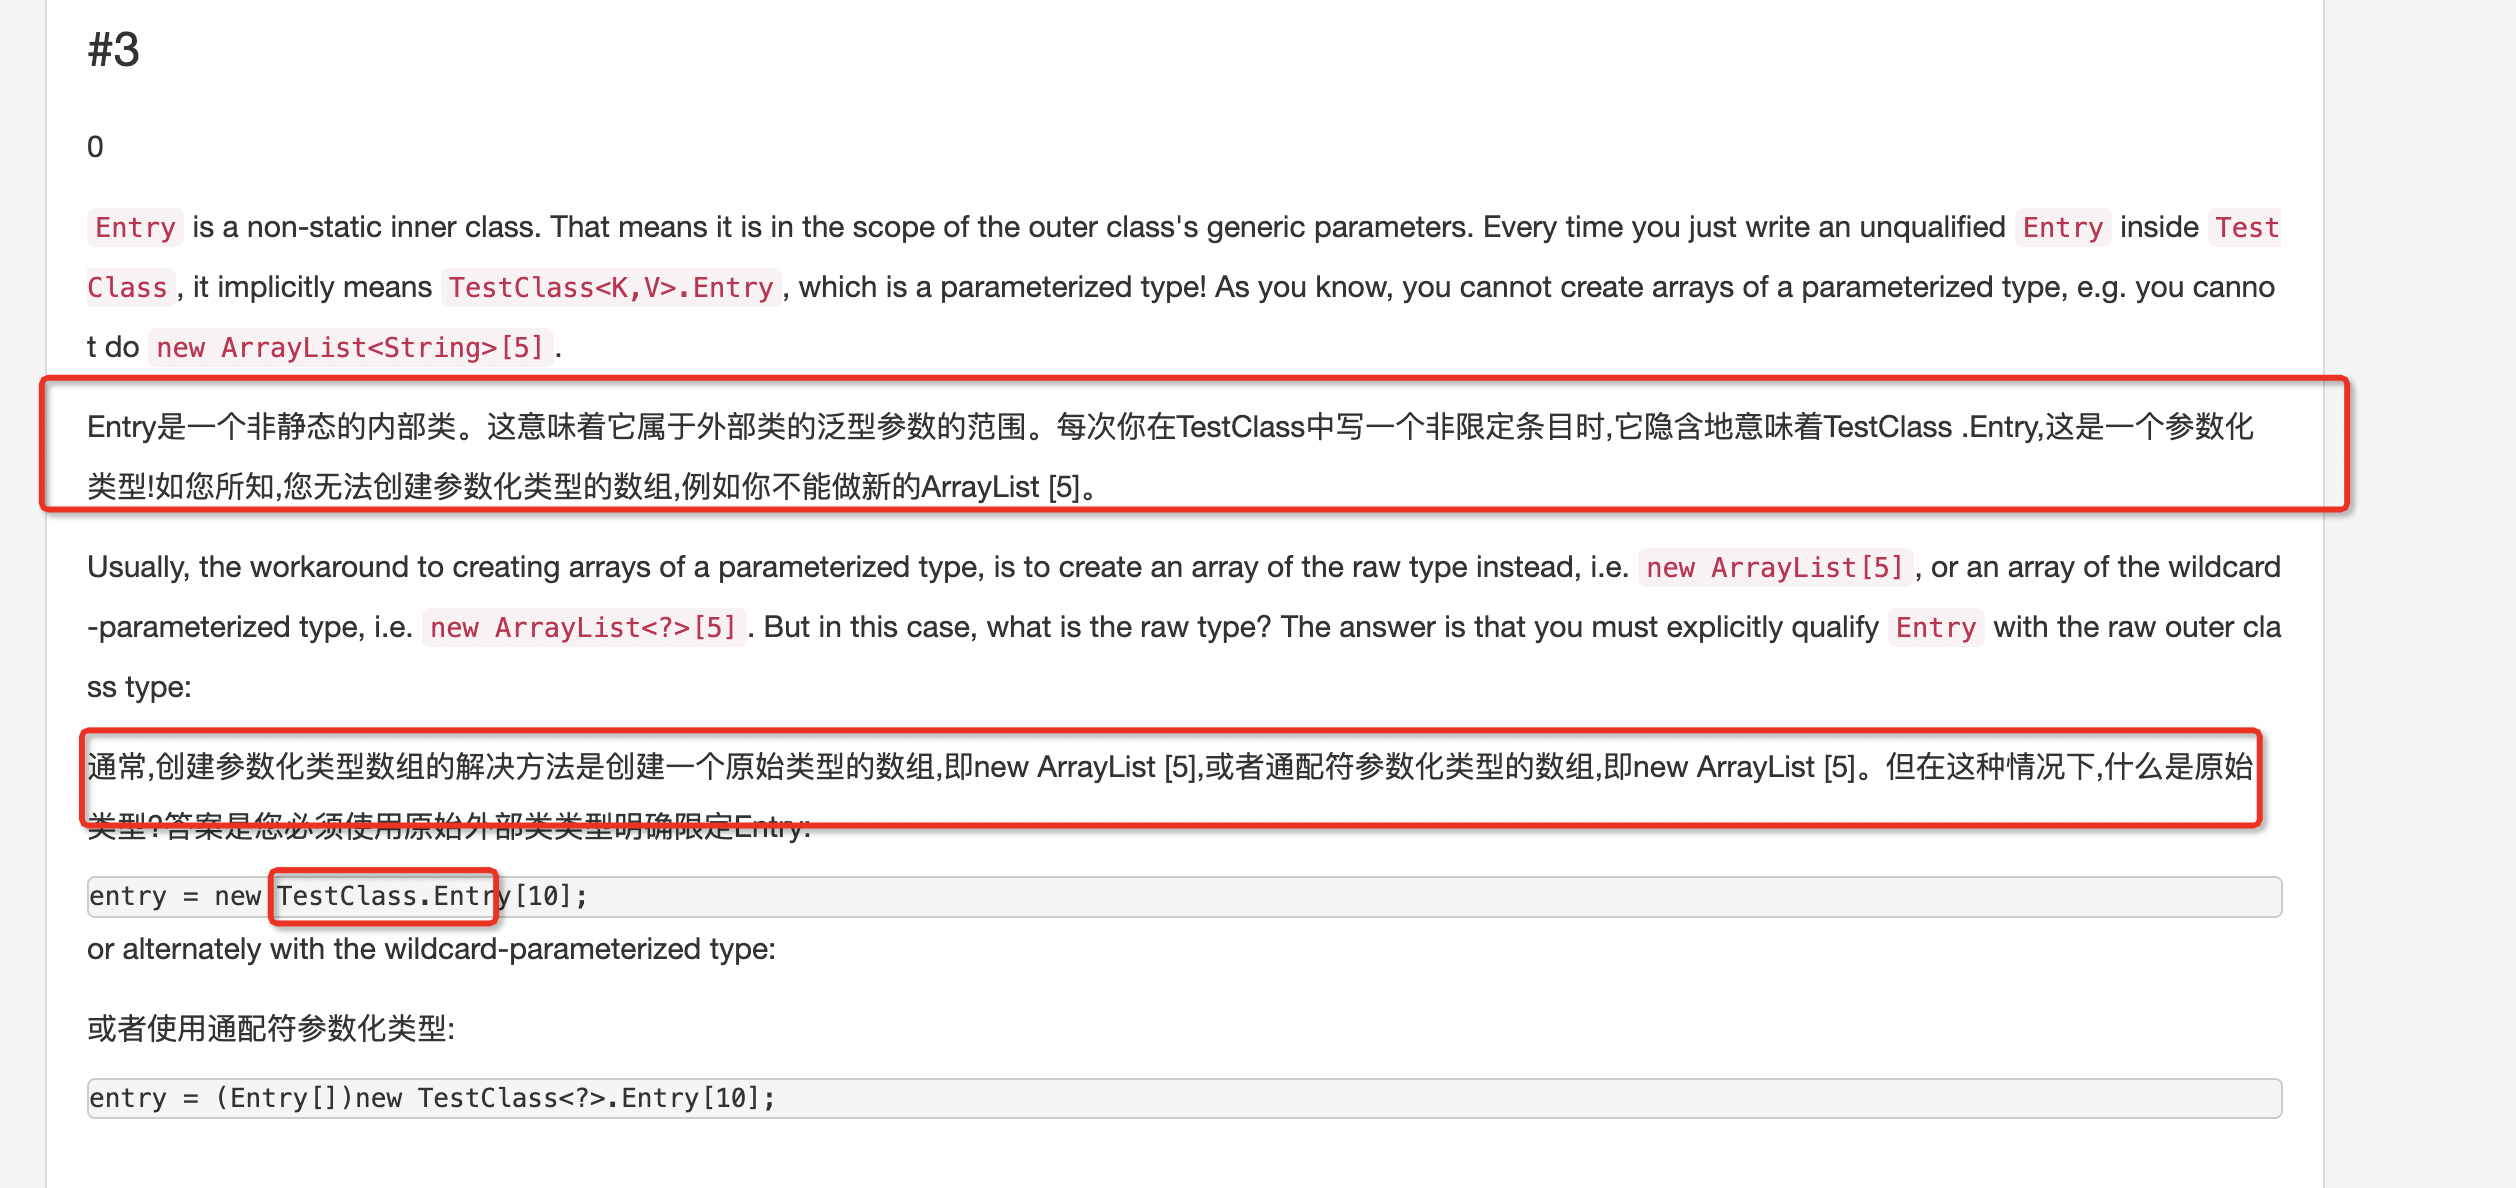The width and height of the screenshot is (2516, 1188).
Task: Click the #3 answer heading
Action: click(113, 50)
